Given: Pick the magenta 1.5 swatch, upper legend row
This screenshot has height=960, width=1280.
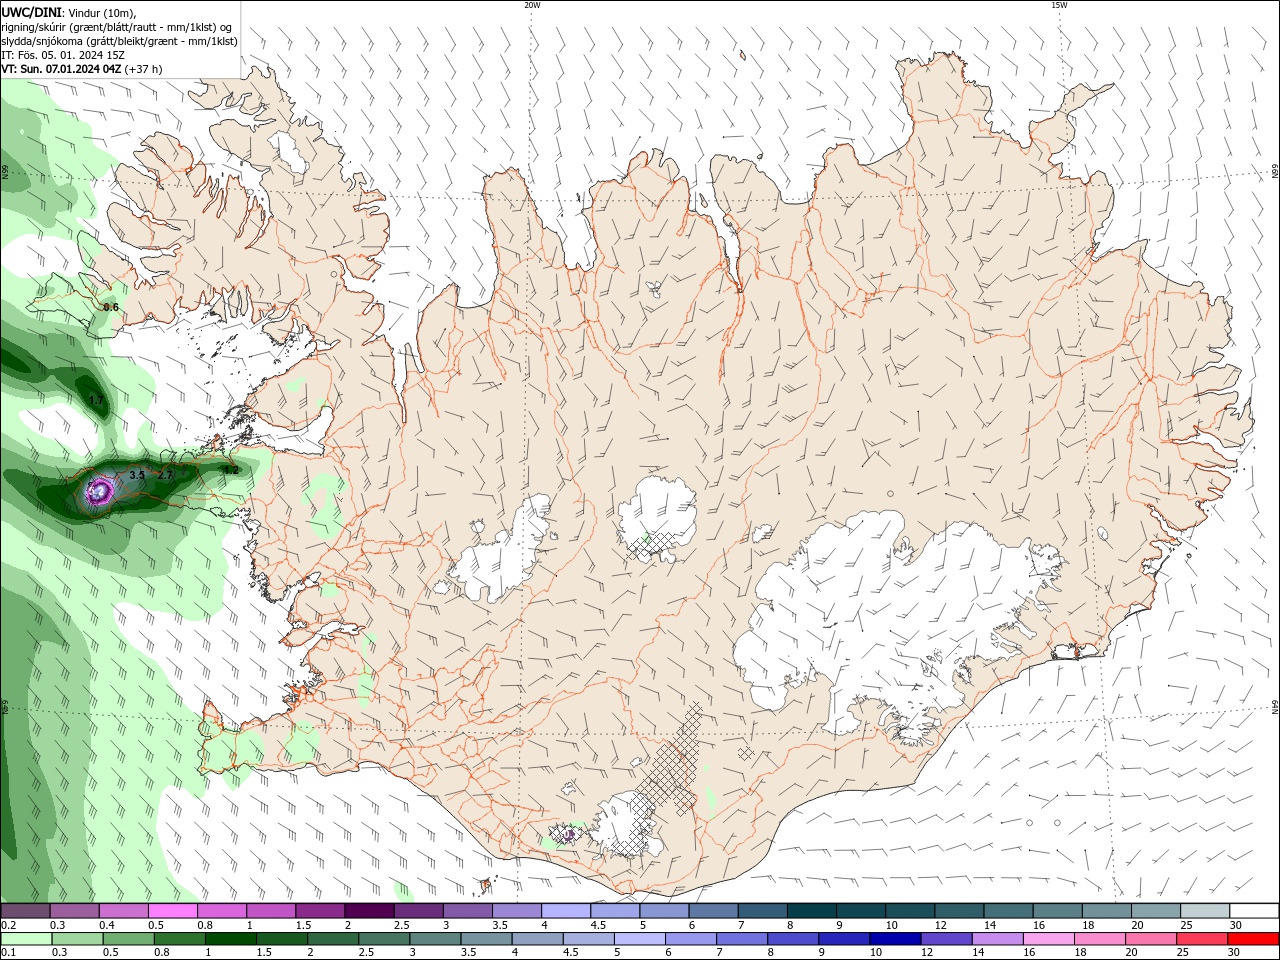Looking at the screenshot, I should [x=319, y=911].
